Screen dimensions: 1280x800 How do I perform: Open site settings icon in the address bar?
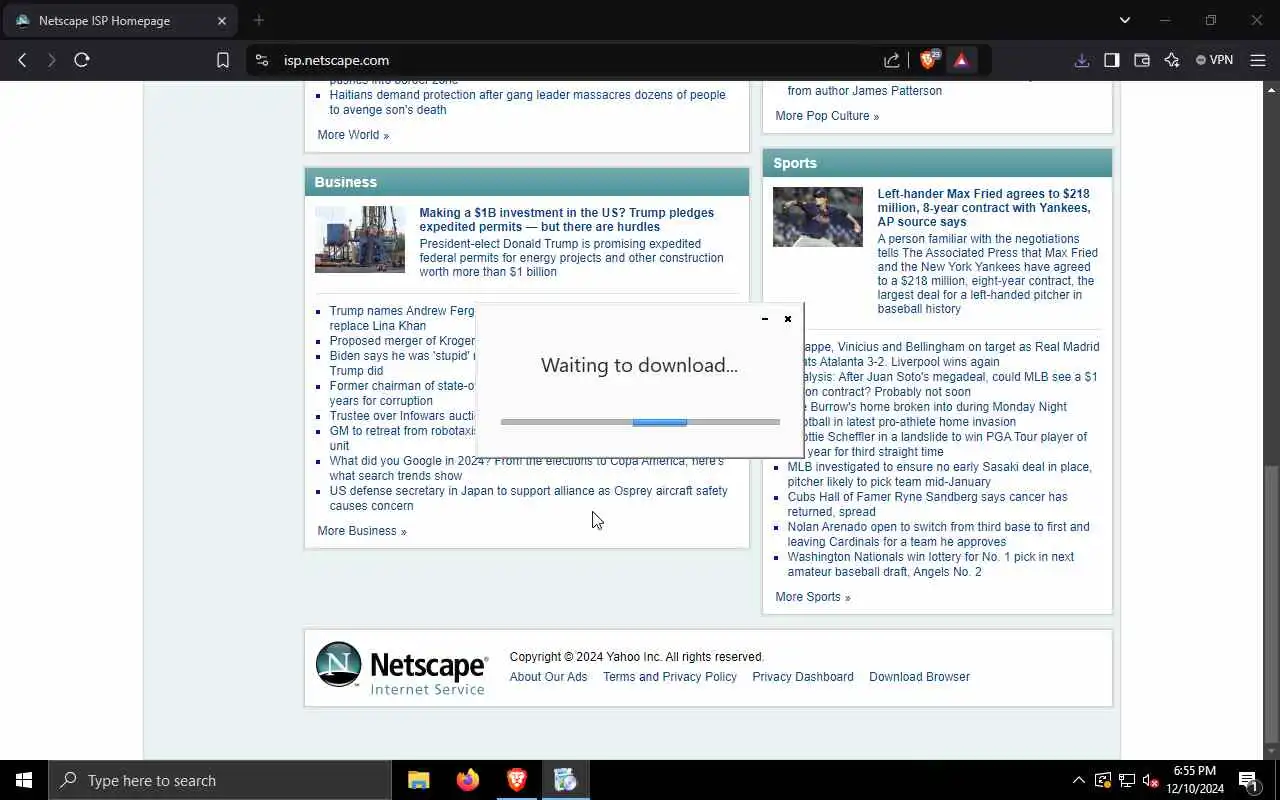262,60
